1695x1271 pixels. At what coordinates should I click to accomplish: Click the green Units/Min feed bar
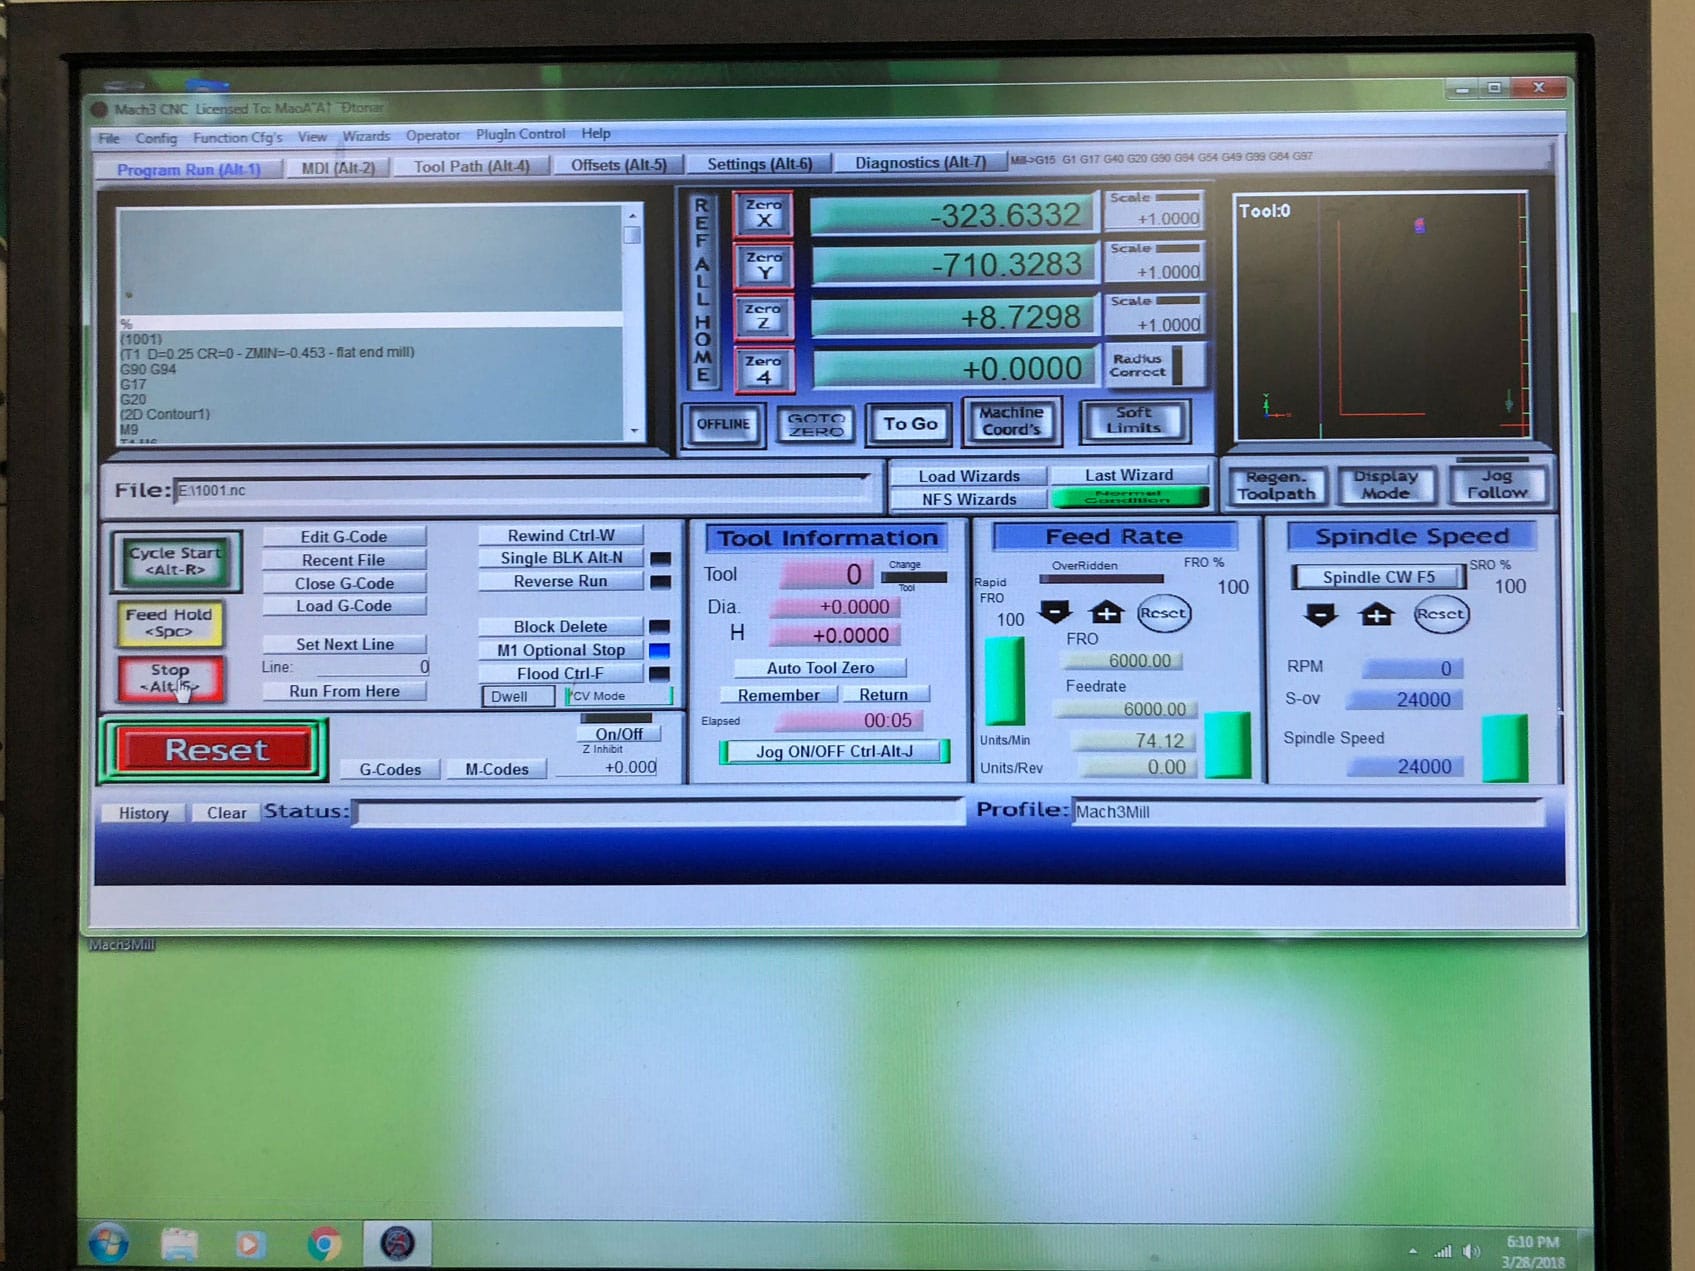coord(1227,745)
